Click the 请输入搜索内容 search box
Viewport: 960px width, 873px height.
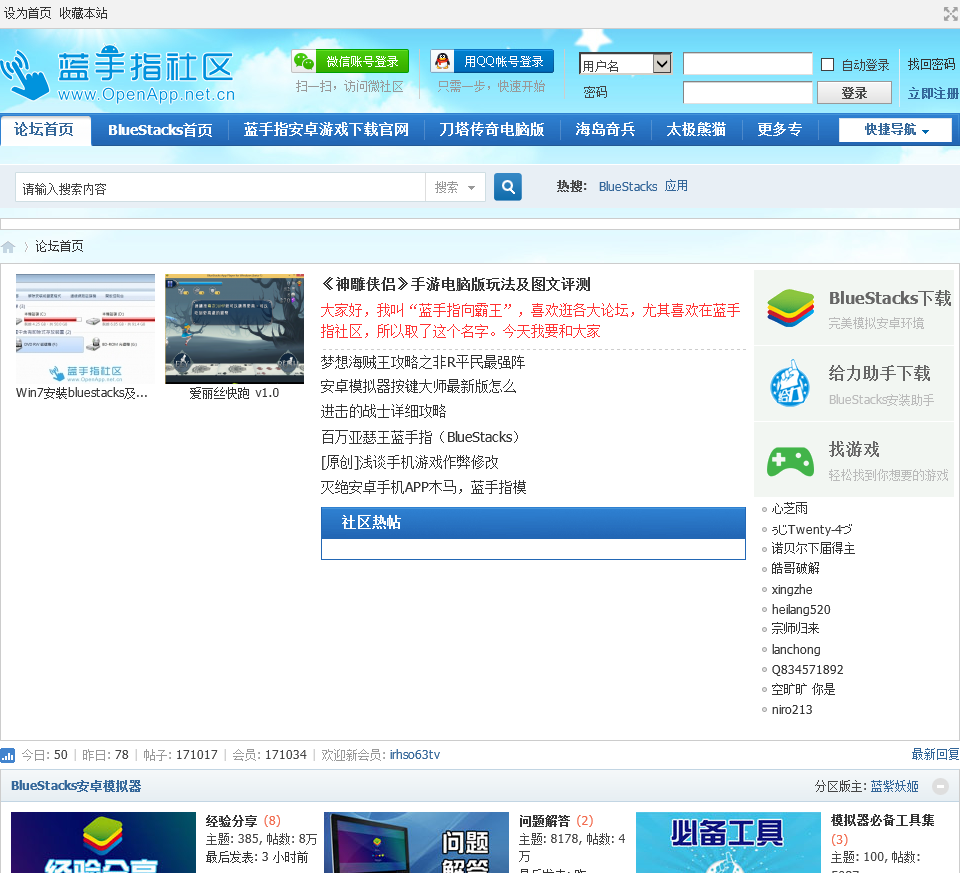tap(220, 187)
